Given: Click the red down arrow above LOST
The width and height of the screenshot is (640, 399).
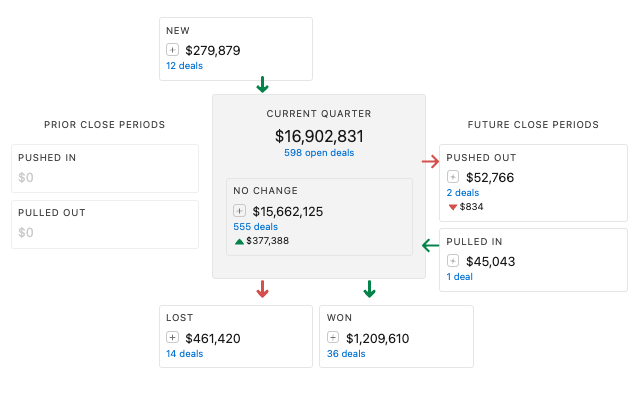Looking at the screenshot, I should tap(262, 289).
